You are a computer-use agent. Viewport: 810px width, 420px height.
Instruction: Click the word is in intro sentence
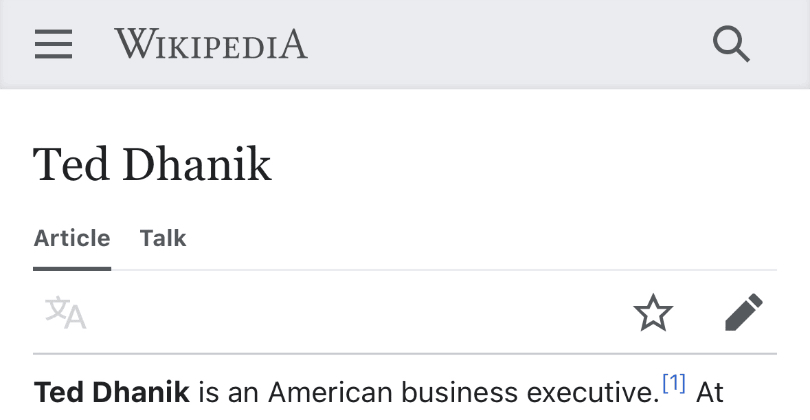tap(208, 392)
